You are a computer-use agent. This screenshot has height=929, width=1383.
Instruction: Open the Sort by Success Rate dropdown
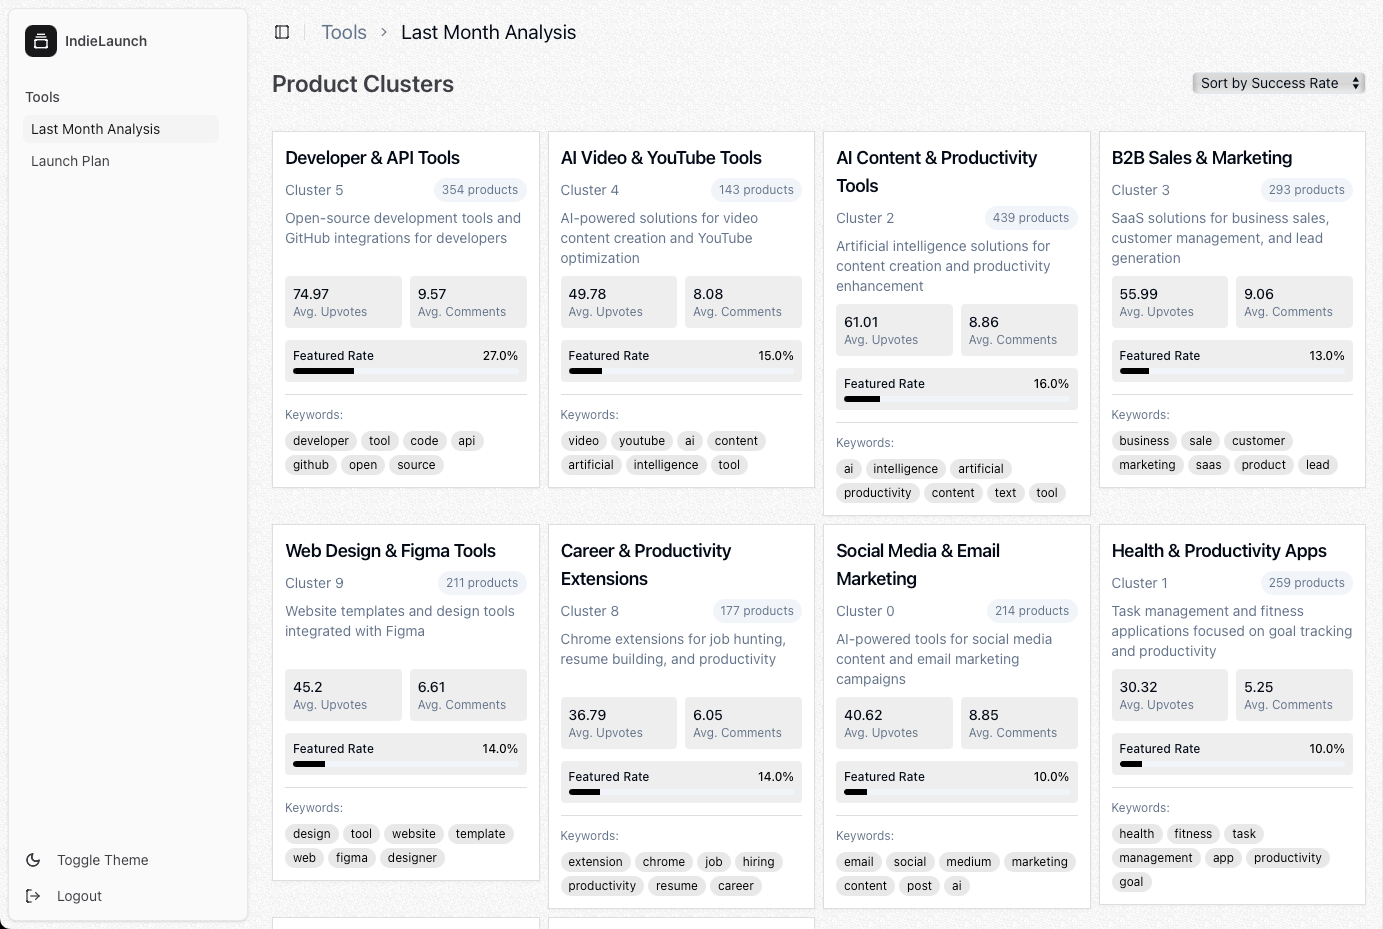[x=1279, y=83]
